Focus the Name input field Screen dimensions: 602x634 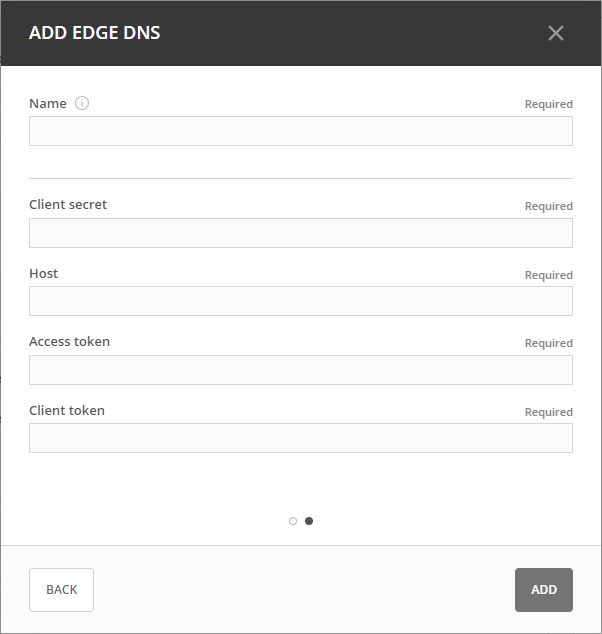pos(300,131)
